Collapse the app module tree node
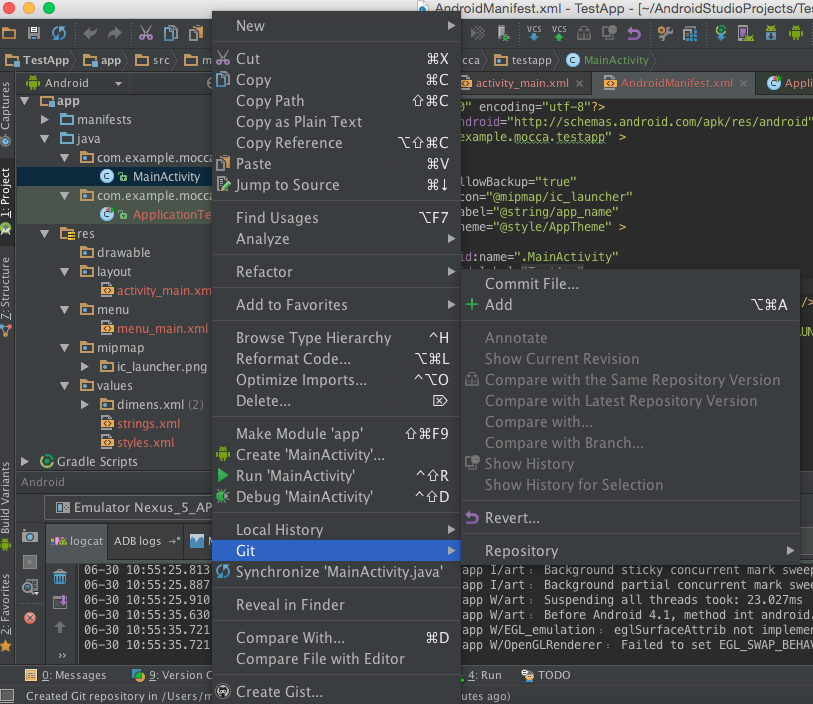 (24, 101)
